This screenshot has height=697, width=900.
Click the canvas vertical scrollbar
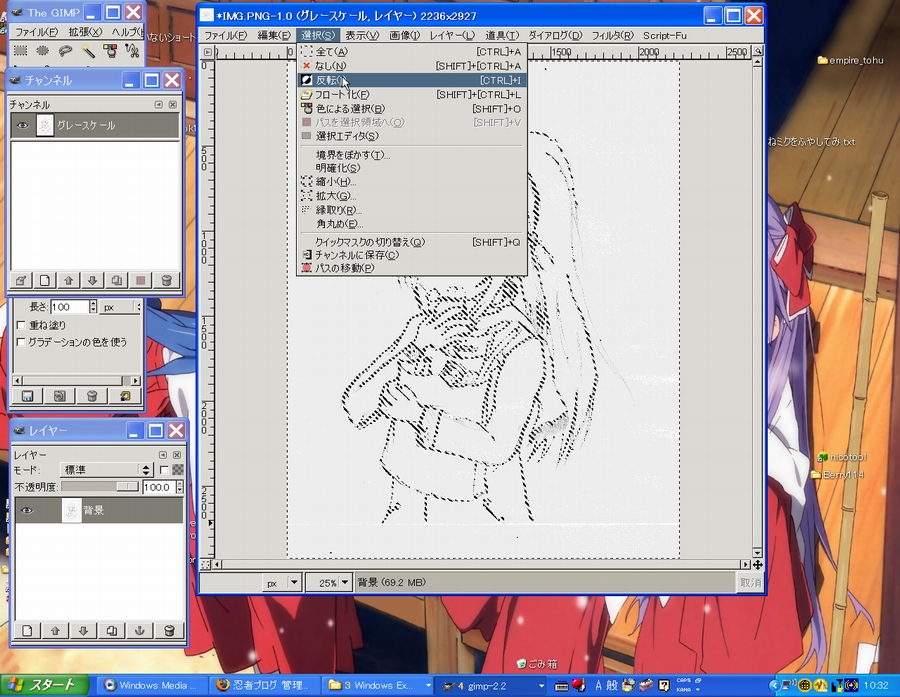pyautogui.click(x=758, y=307)
